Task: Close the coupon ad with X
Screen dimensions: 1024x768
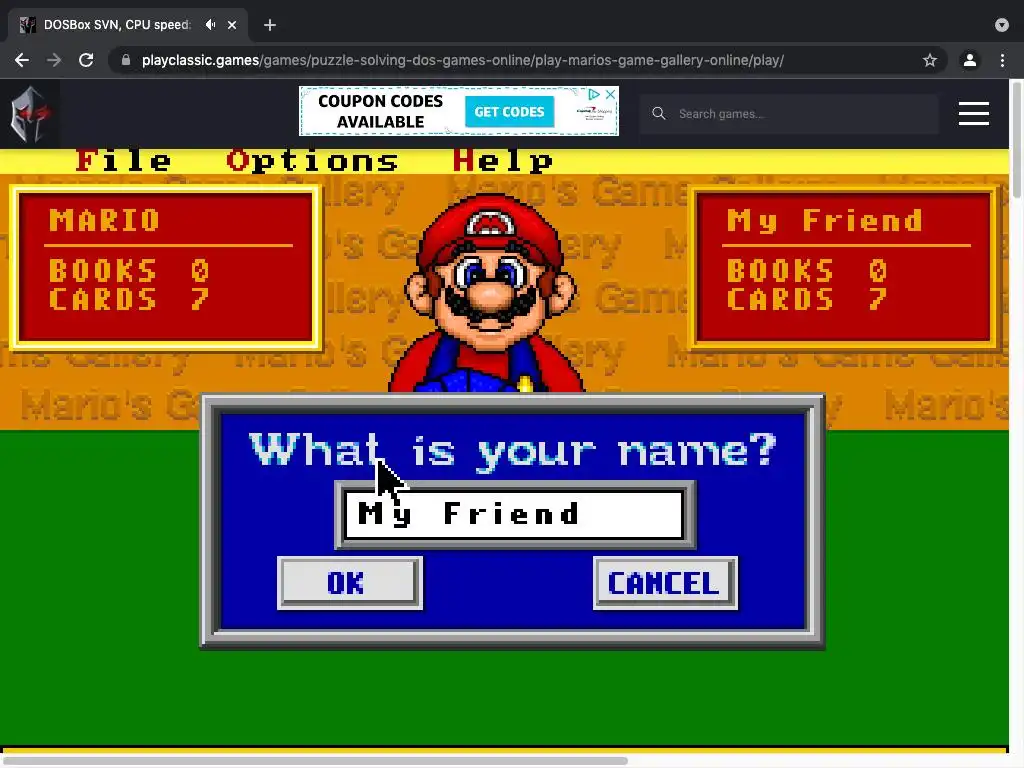Action: point(610,94)
